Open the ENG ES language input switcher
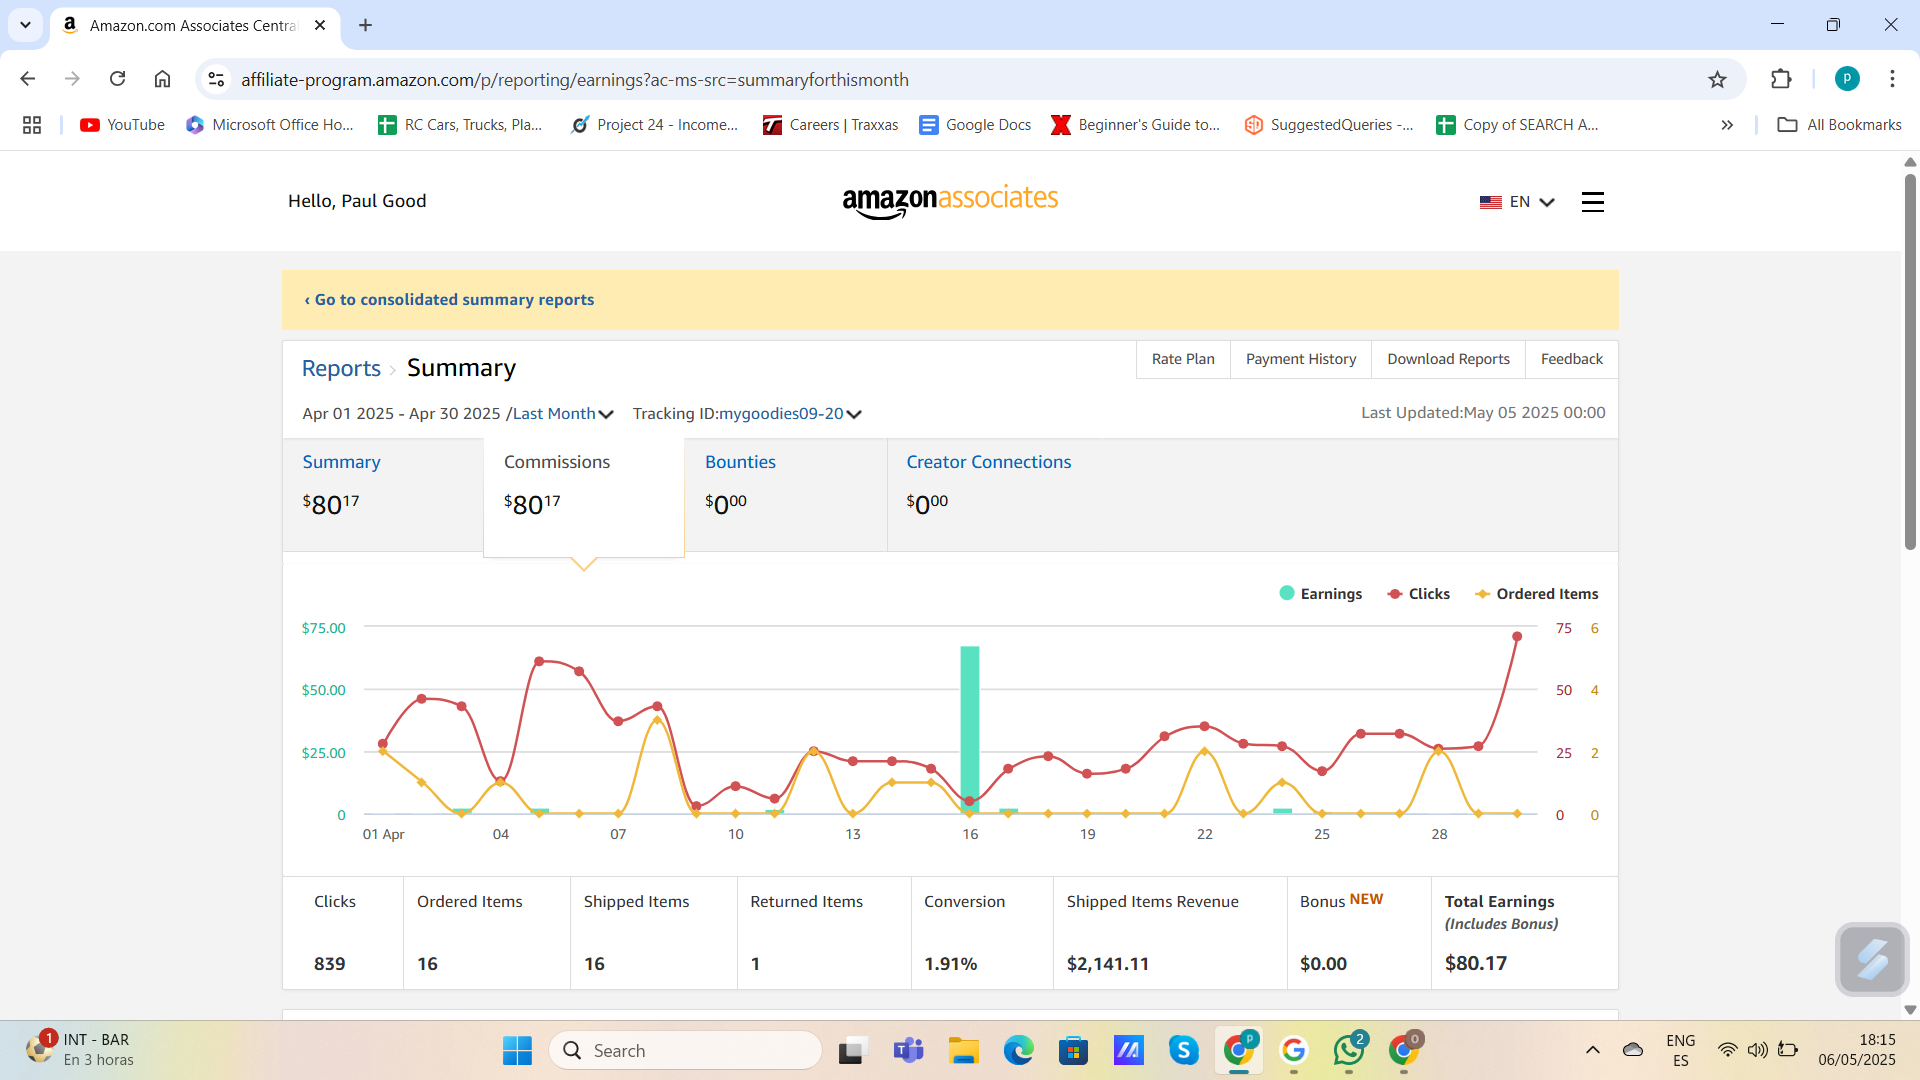 click(1680, 1050)
